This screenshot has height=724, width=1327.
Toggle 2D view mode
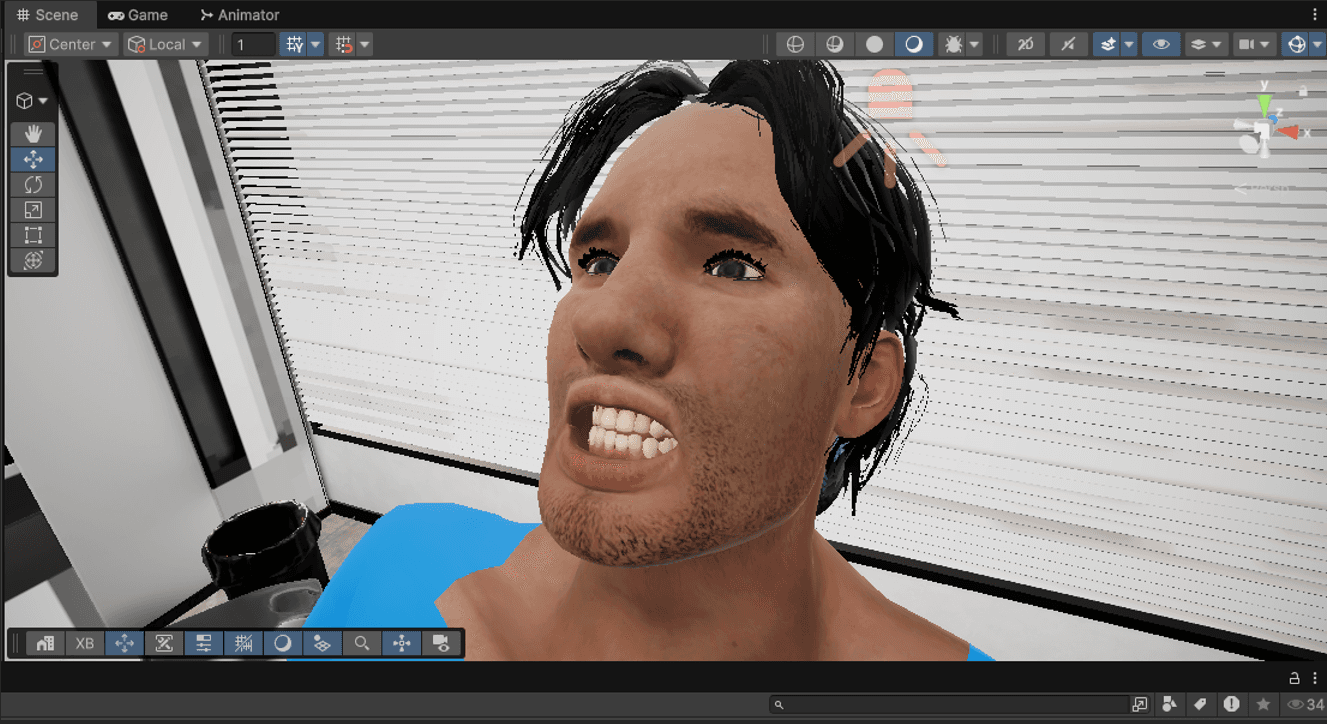point(1025,44)
